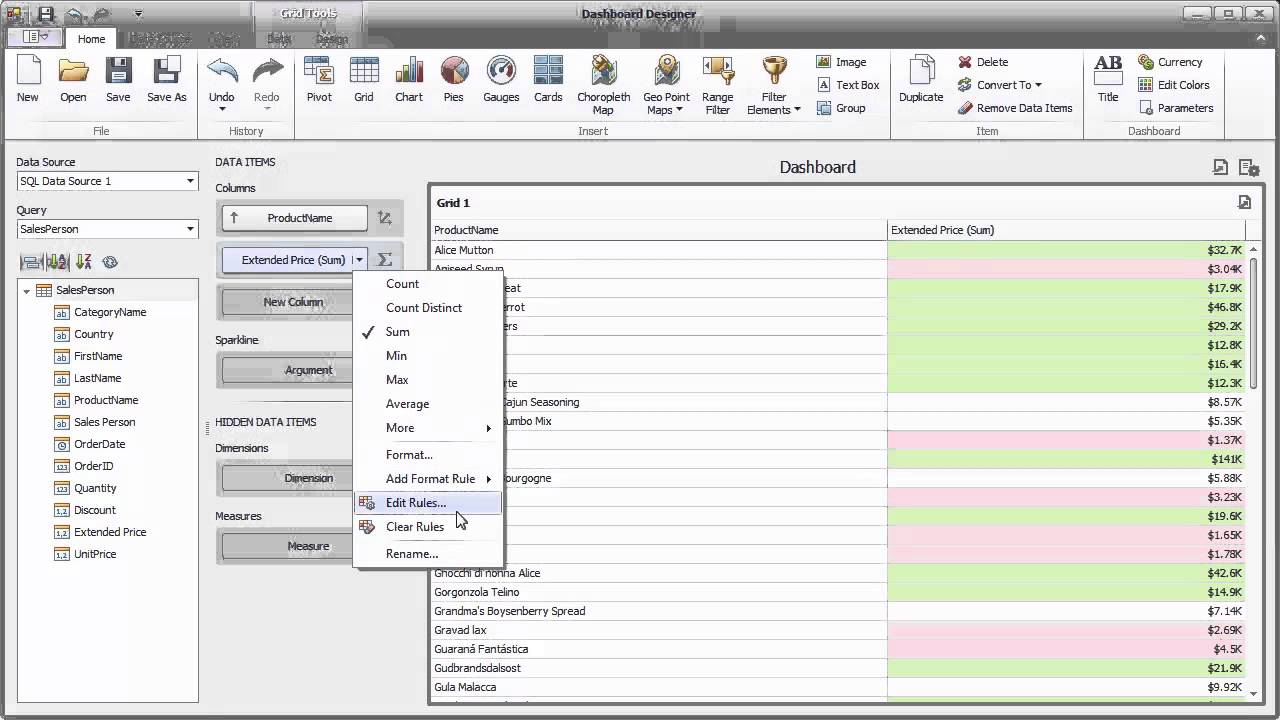Insert a Pivot item
Screen dimensions: 1280x720
pyautogui.click(x=319, y=80)
